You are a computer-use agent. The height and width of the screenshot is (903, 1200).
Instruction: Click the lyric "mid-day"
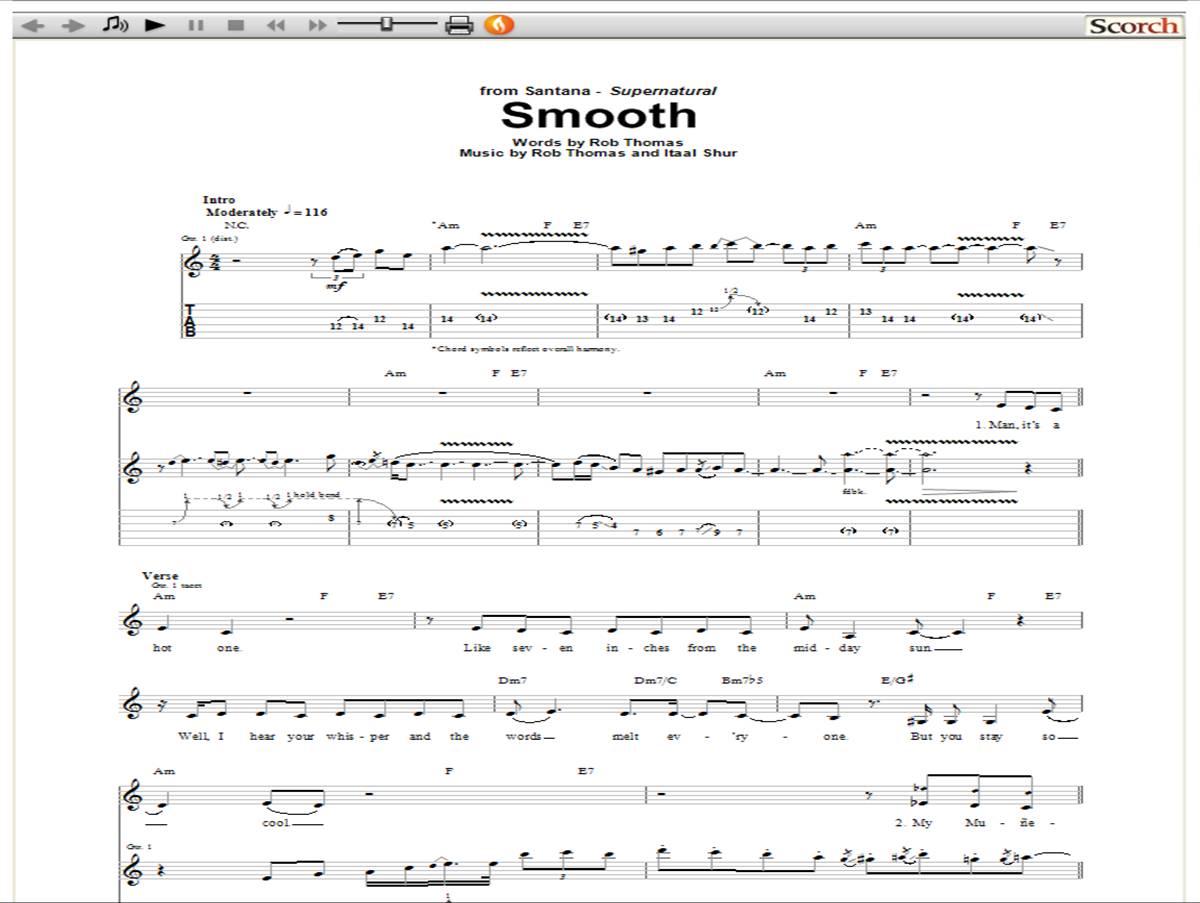pyautogui.click(x=826, y=648)
